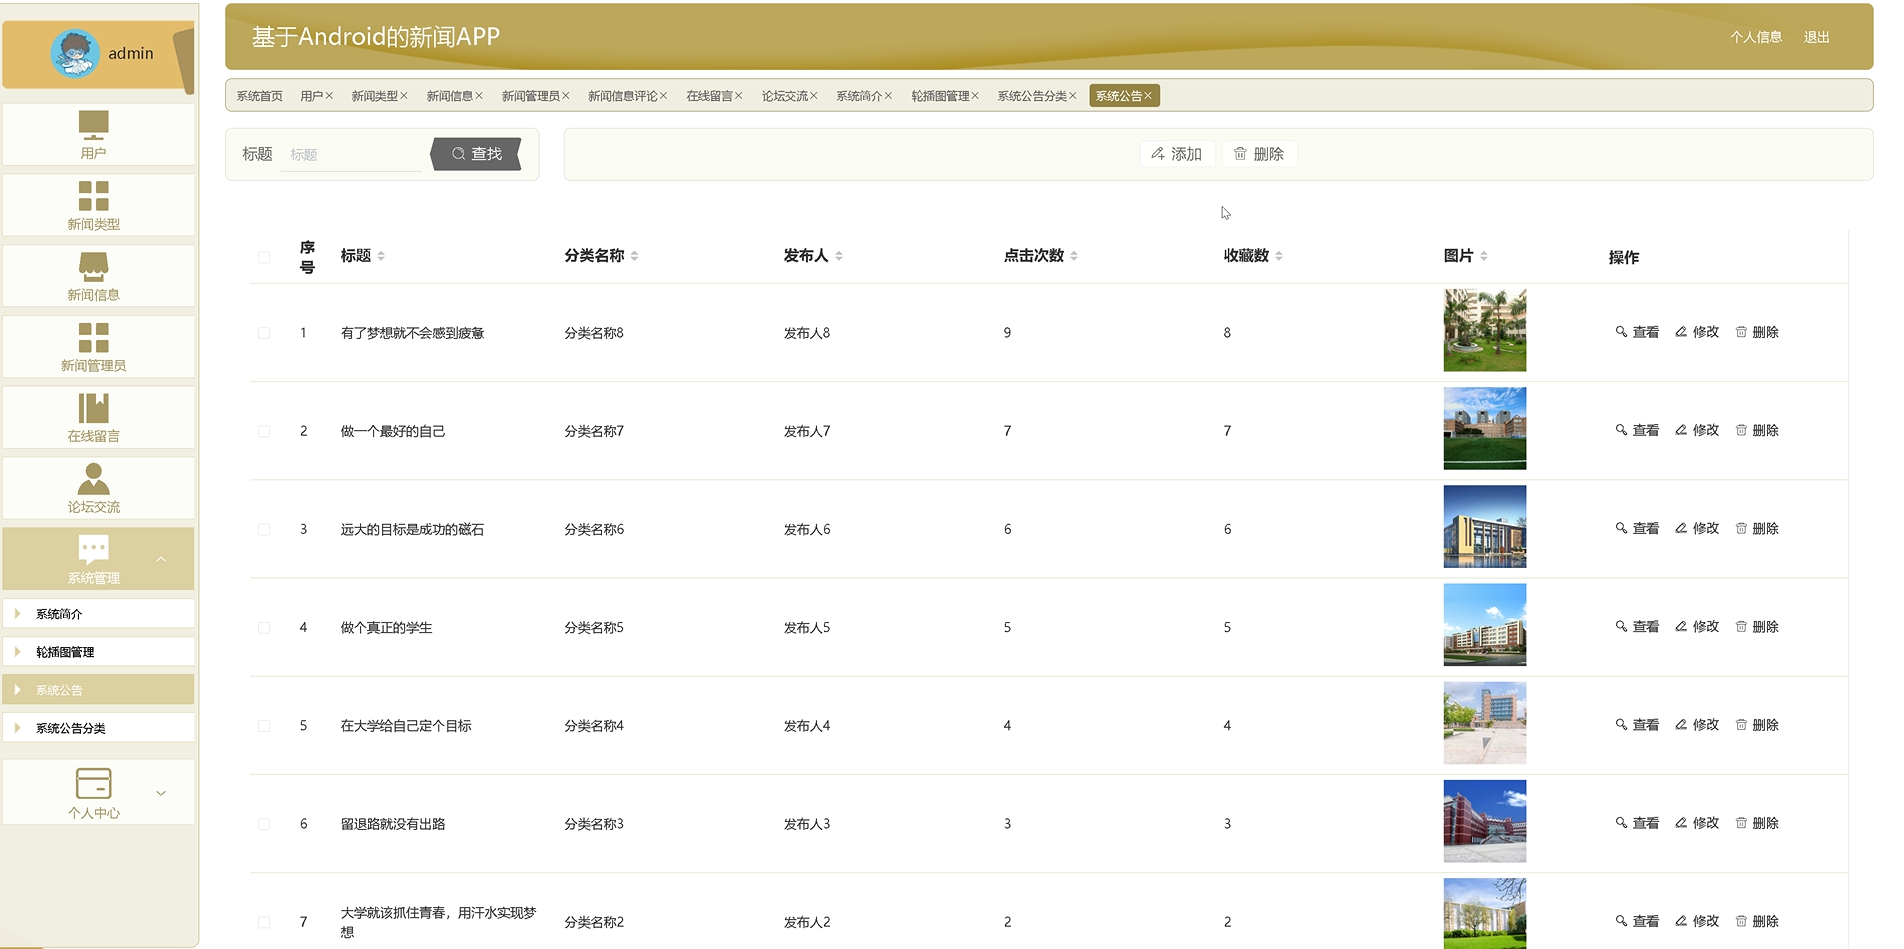Open the 新闻管理员 sidebar grid icon
The image size is (1904, 949).
(x=93, y=337)
